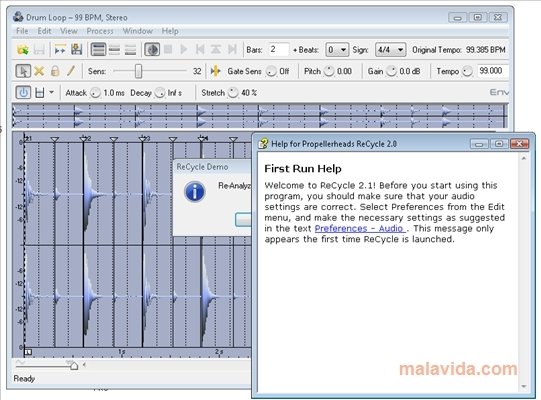Click the grayed-out Save disk icon
This screenshot has width=541, height=400.
39,50
